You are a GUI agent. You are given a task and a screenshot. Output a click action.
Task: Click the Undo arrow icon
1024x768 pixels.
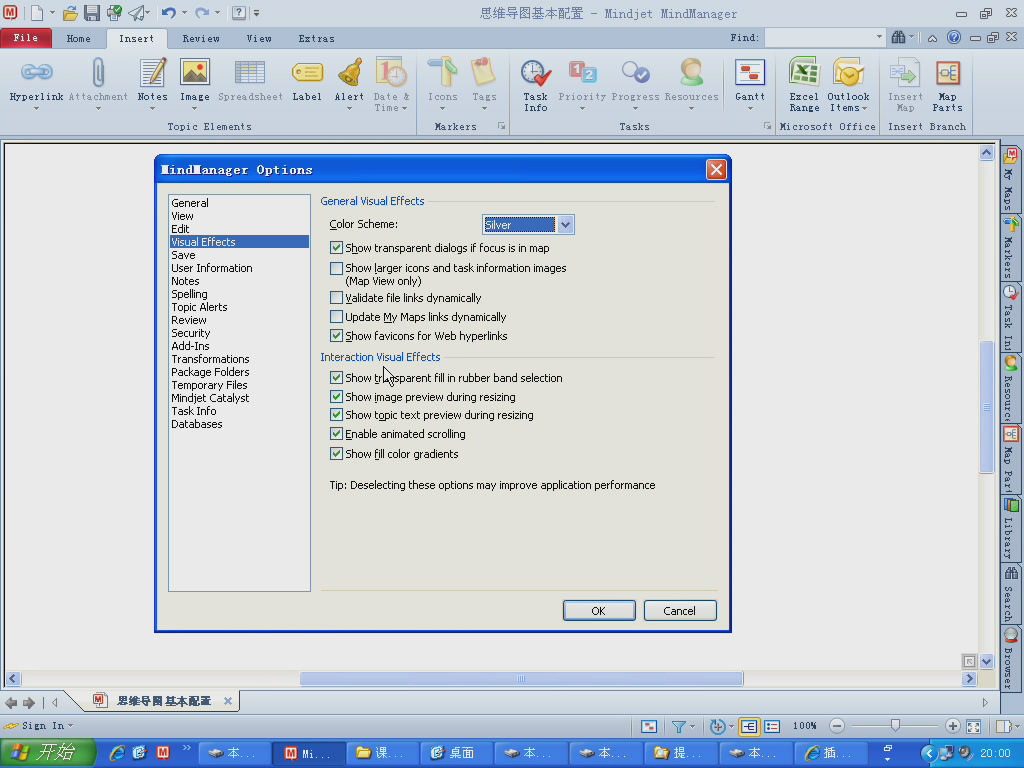click(x=168, y=12)
